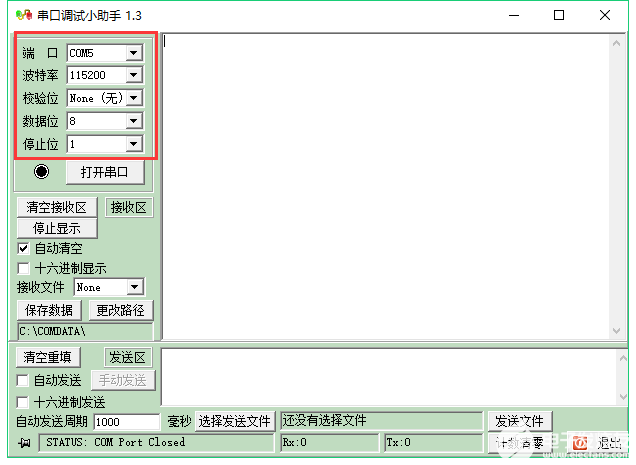Image resolution: width=636 pixels, height=465 pixels.
Task: Minimize the 串口调试小助手 window
Action: coord(514,15)
